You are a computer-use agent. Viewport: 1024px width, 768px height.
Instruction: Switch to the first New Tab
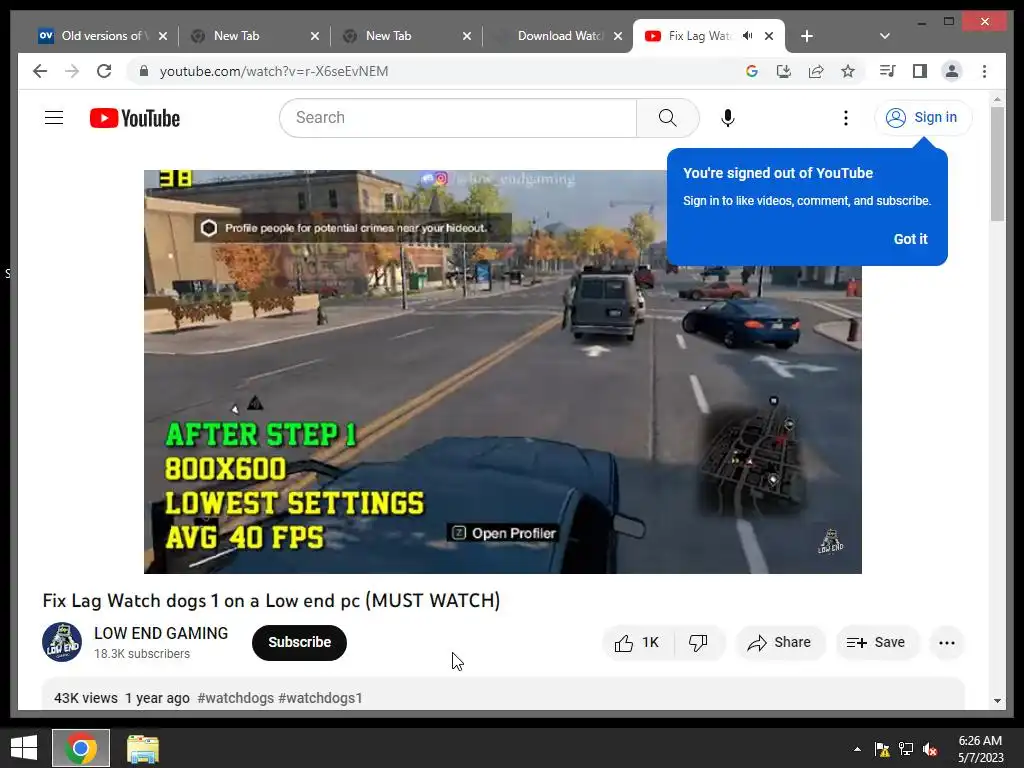(x=251, y=36)
